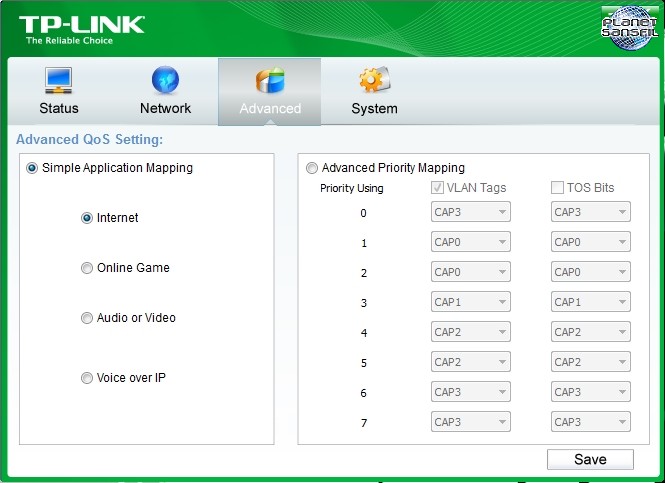This screenshot has width=665, height=483.
Task: Click the Network globe icon
Action: [165, 79]
